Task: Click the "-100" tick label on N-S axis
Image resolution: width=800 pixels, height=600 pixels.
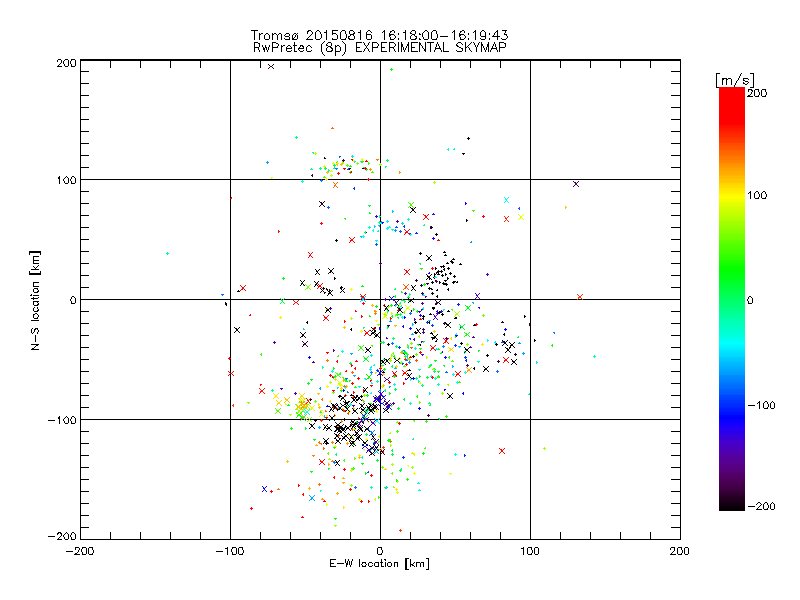Action: [62, 420]
